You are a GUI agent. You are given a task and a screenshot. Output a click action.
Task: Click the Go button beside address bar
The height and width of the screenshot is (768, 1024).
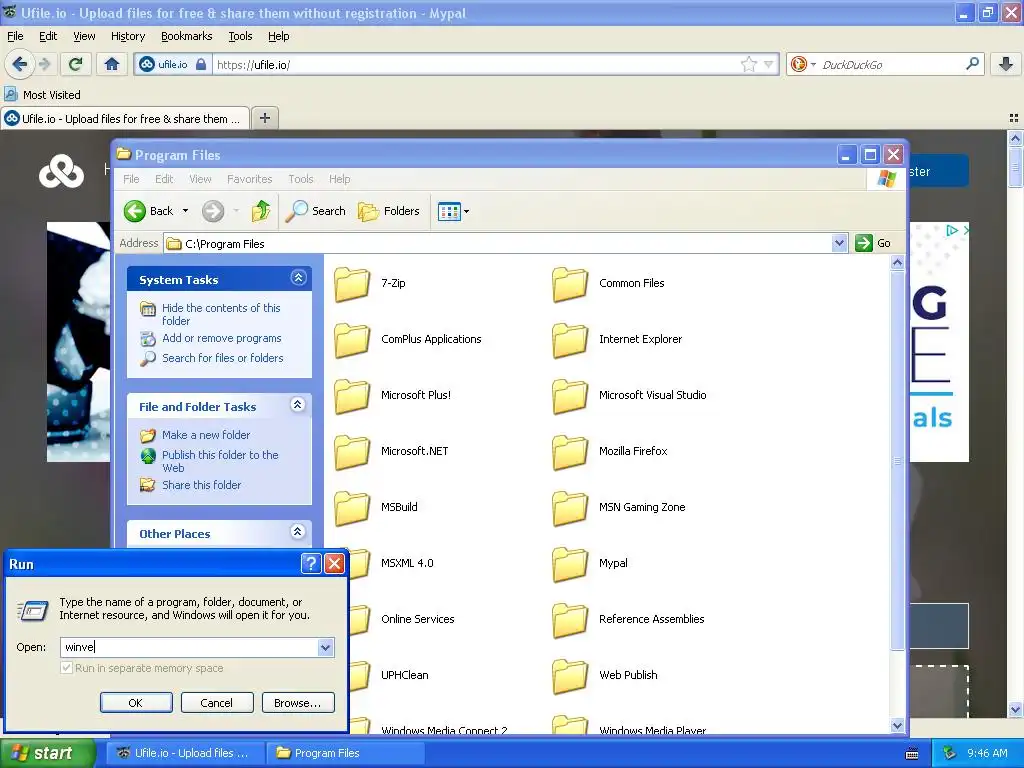[x=873, y=243]
